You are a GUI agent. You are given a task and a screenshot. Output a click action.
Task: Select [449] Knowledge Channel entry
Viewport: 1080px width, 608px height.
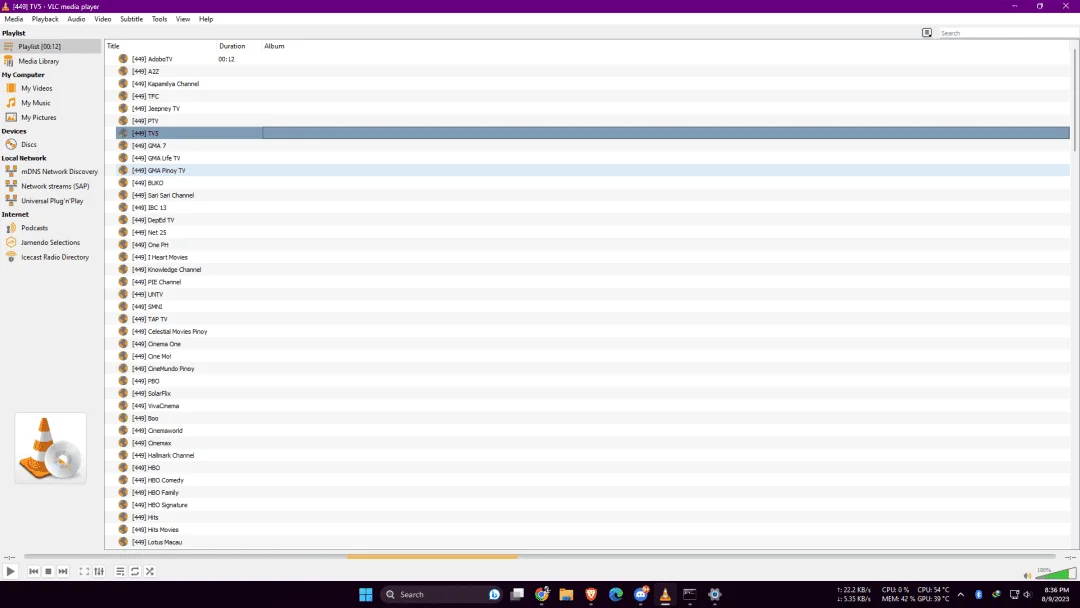[x=592, y=270]
